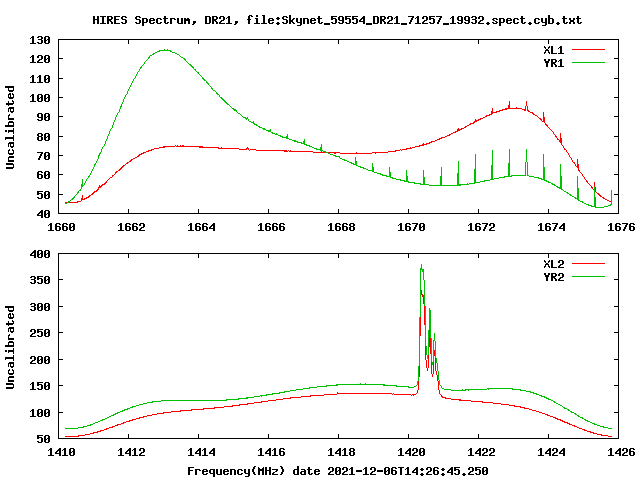Click the 1410 x-axis tick label
Image resolution: width=640 pixels, height=480 pixels.
pos(61,452)
